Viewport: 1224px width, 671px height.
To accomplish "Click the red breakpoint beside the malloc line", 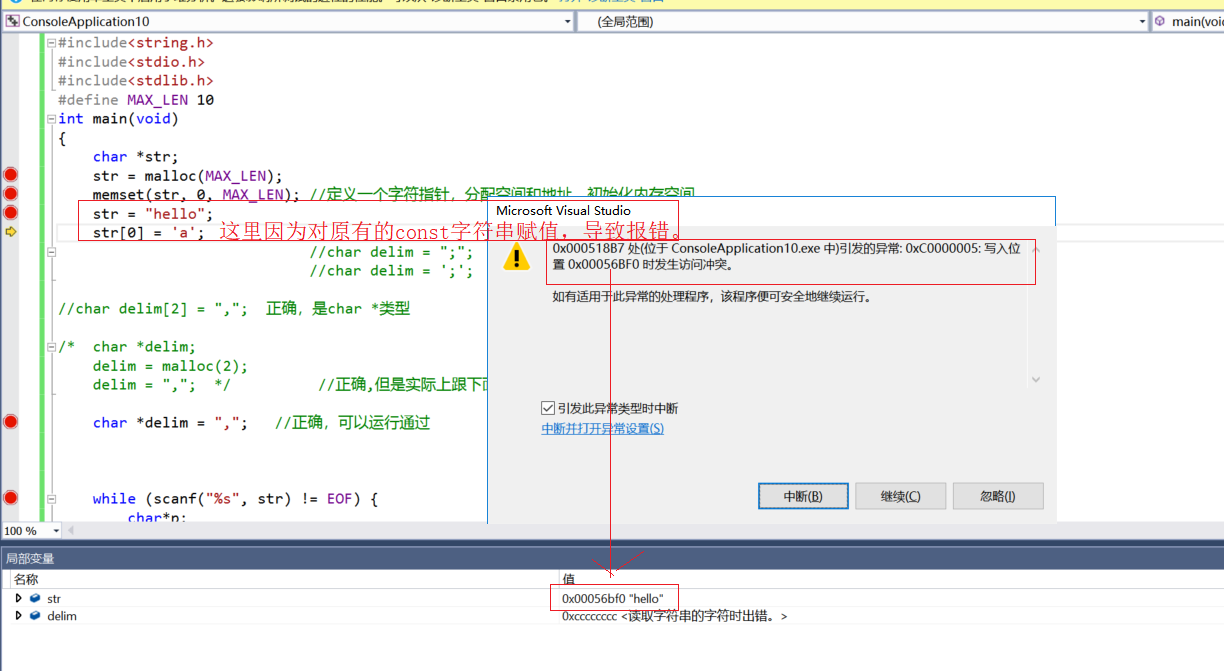I will pos(10,174).
